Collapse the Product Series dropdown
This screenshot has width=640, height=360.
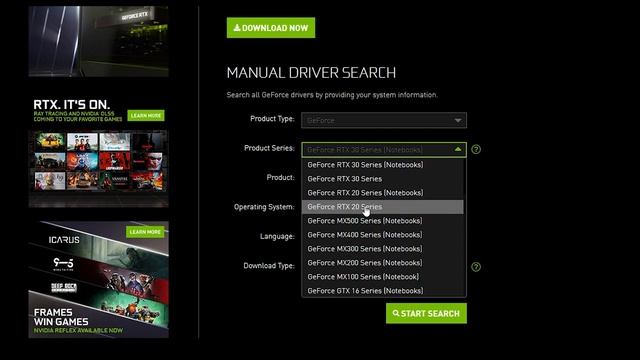pyautogui.click(x=384, y=150)
